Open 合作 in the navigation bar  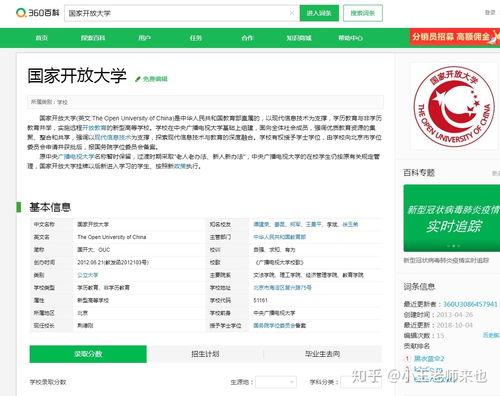[247, 38]
